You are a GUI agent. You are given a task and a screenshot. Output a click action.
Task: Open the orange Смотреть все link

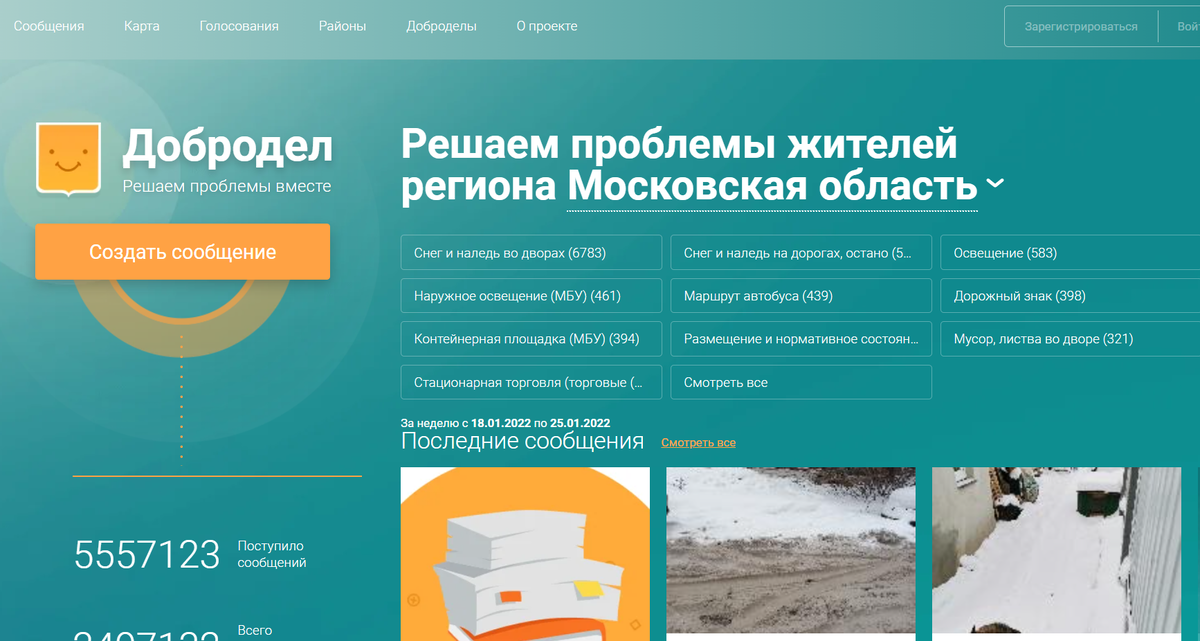tap(698, 442)
